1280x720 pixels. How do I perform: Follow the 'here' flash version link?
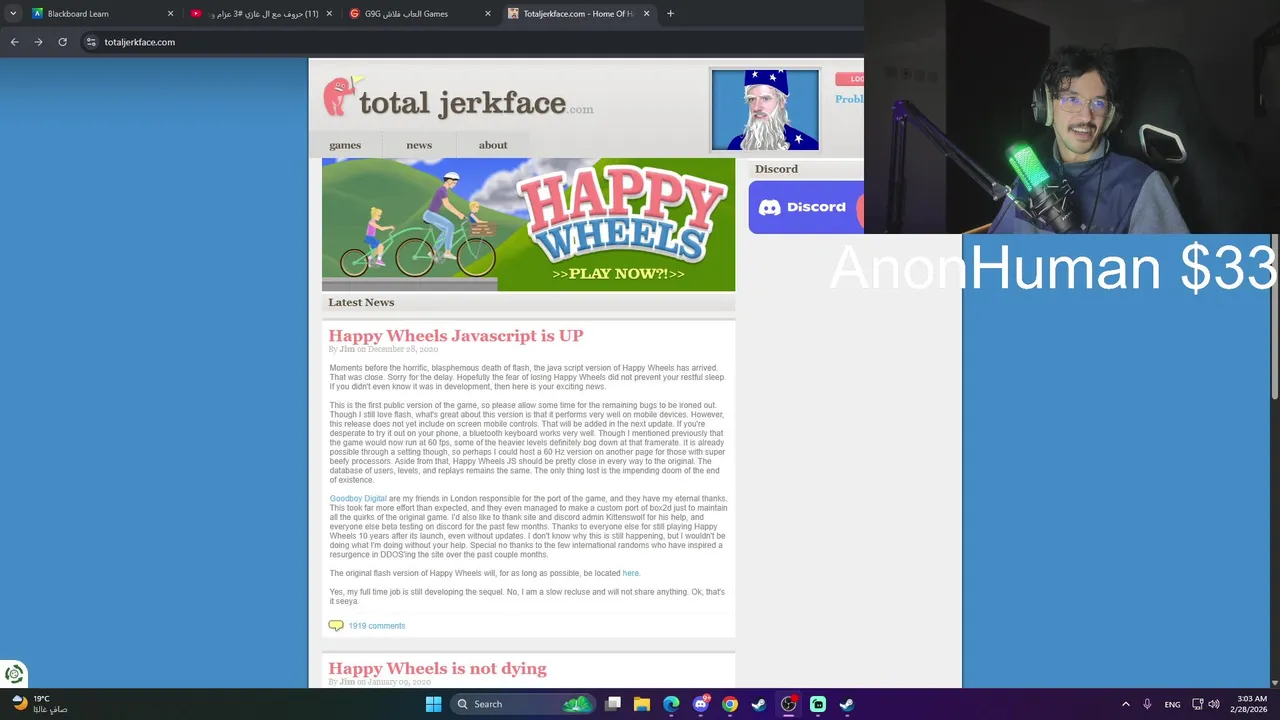pos(630,573)
